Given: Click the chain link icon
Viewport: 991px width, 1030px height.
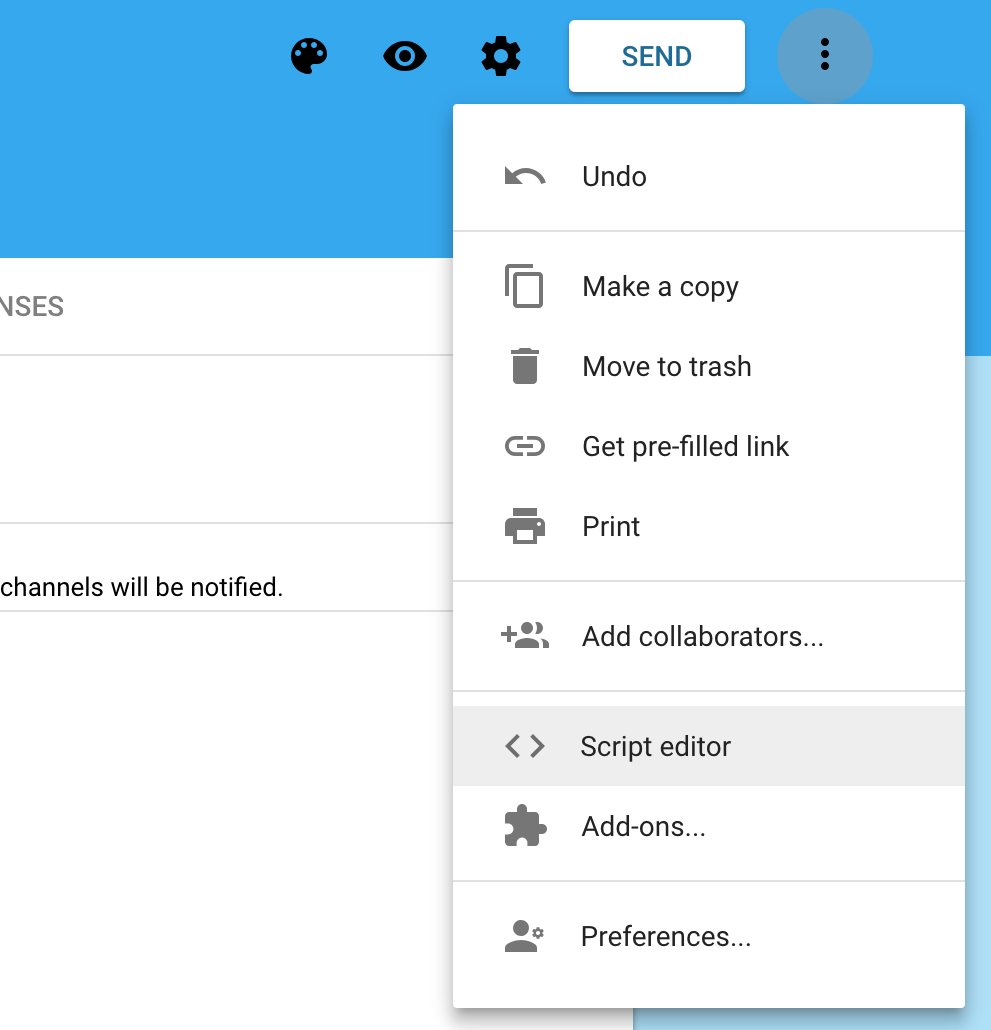Looking at the screenshot, I should [524, 447].
